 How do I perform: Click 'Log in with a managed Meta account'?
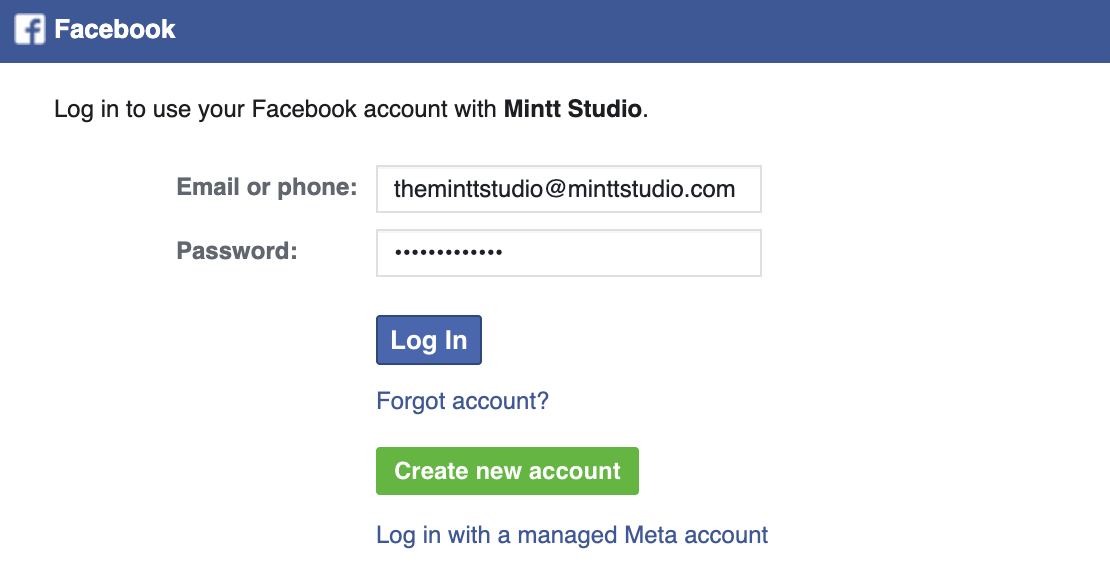(x=571, y=535)
